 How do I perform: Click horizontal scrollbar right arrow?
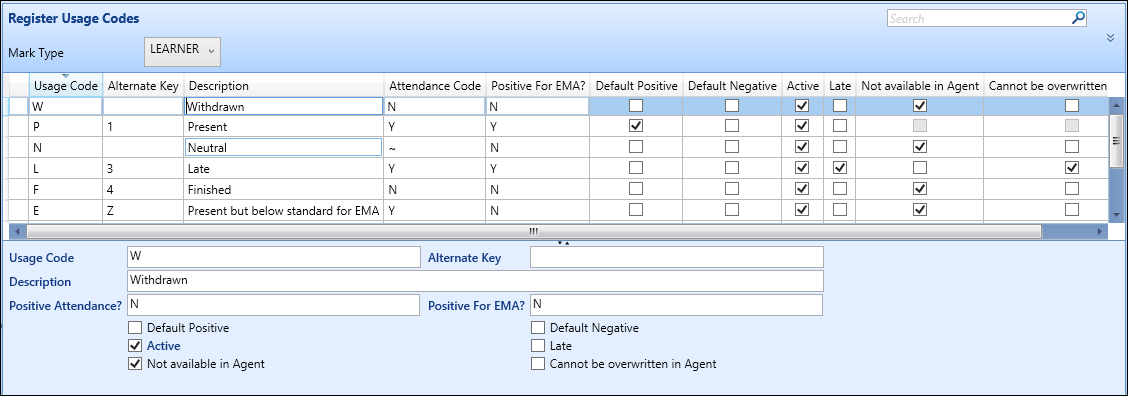click(x=1101, y=232)
